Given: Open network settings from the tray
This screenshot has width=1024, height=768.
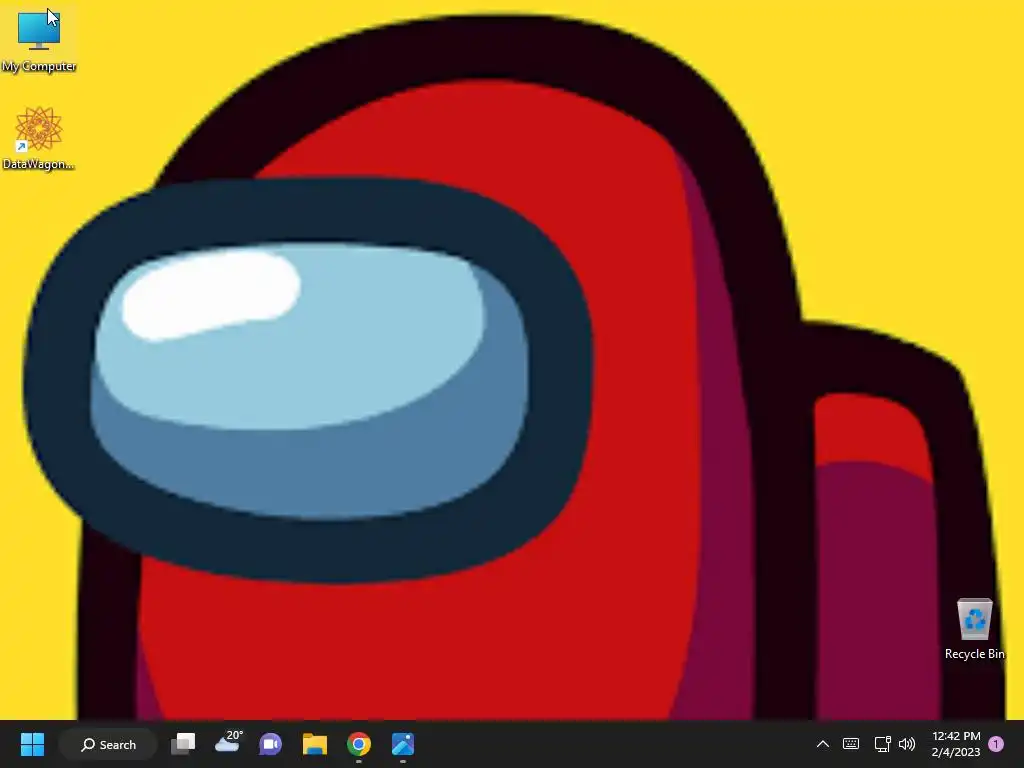Looking at the screenshot, I should pos(882,744).
